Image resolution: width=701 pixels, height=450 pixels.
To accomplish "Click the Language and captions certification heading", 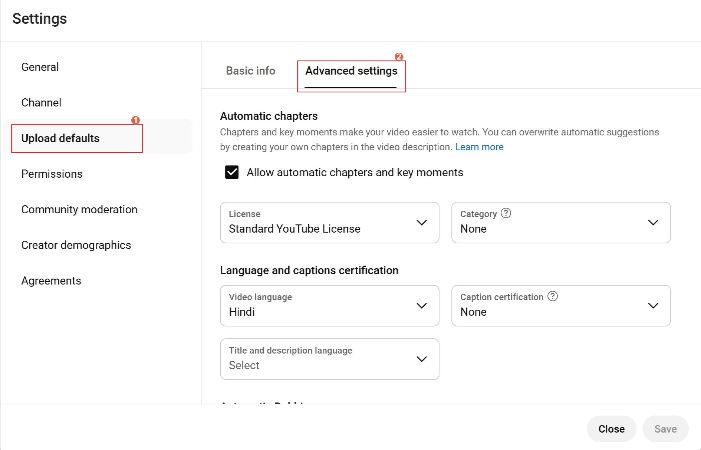I will coord(309,270).
